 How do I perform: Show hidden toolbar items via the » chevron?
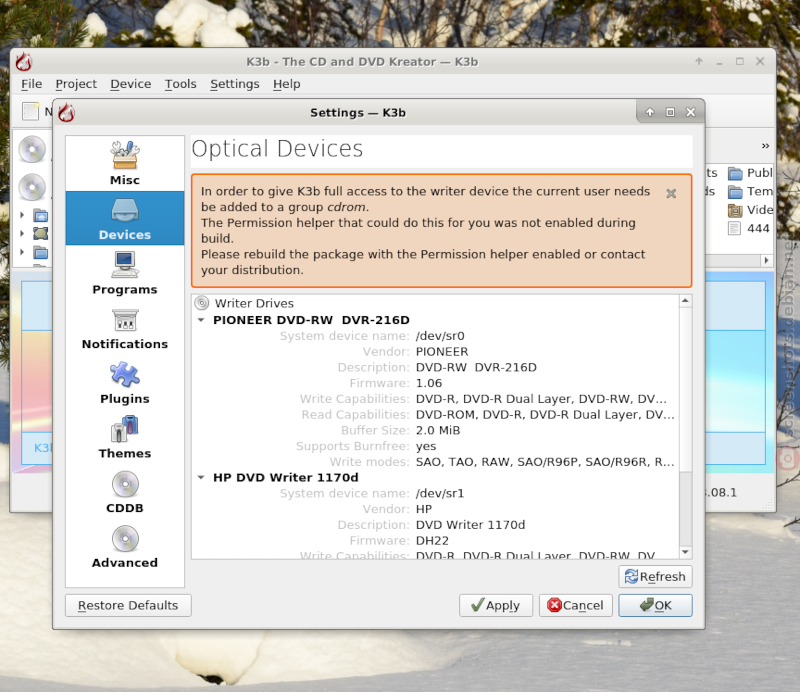[x=765, y=146]
